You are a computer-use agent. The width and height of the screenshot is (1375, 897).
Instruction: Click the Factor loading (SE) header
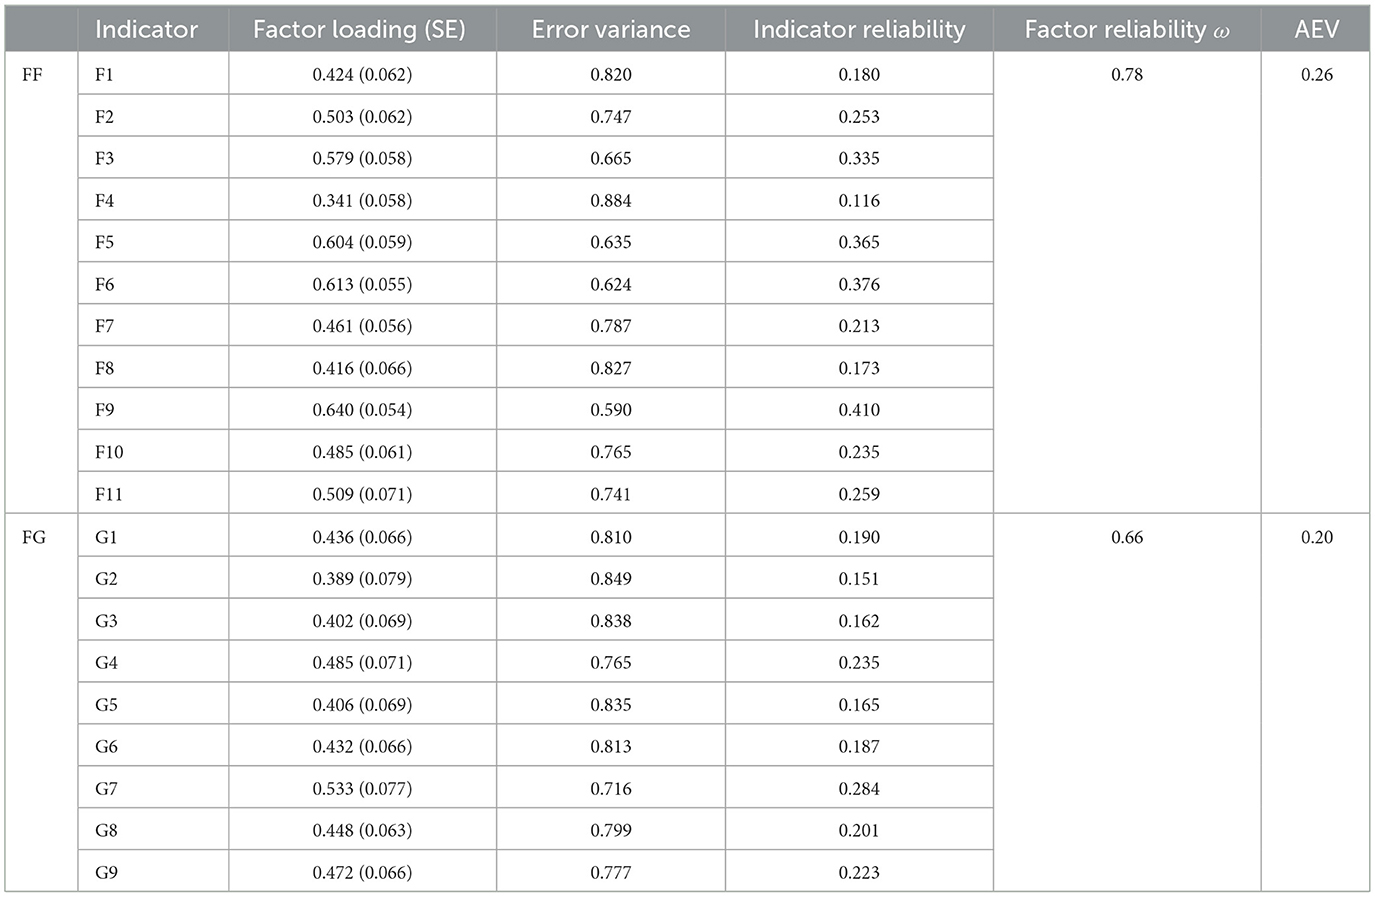coord(359,30)
